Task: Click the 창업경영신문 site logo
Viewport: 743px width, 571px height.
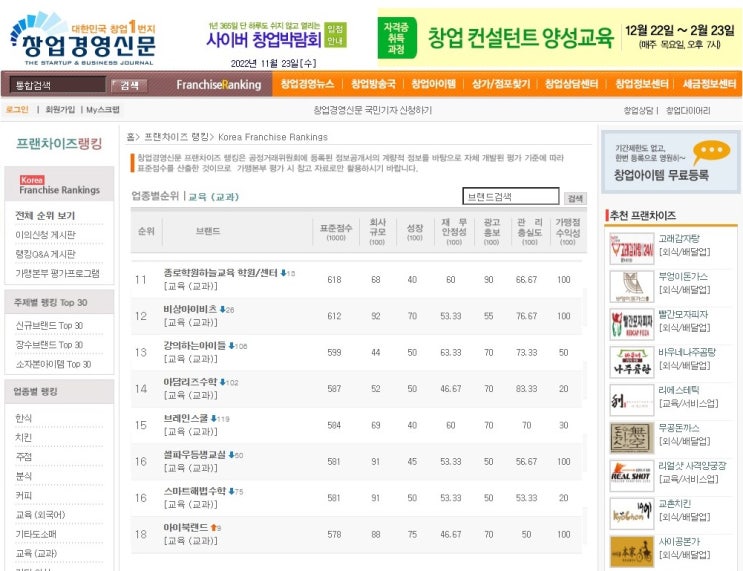Action: [83, 40]
